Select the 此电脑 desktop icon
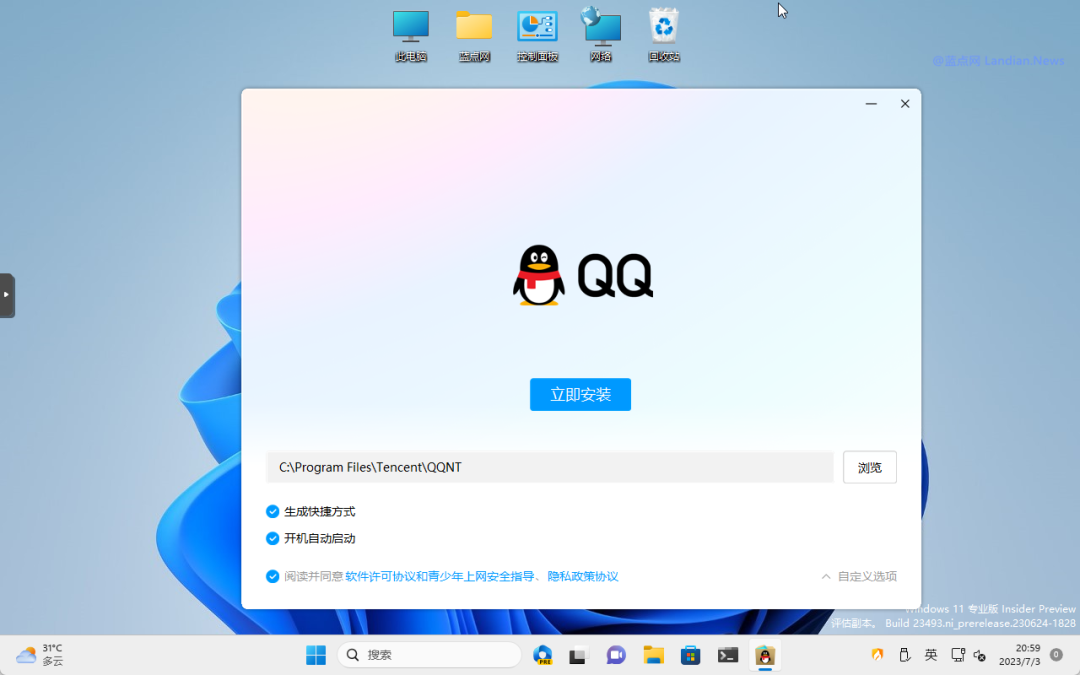The width and height of the screenshot is (1080, 675). coord(411,36)
